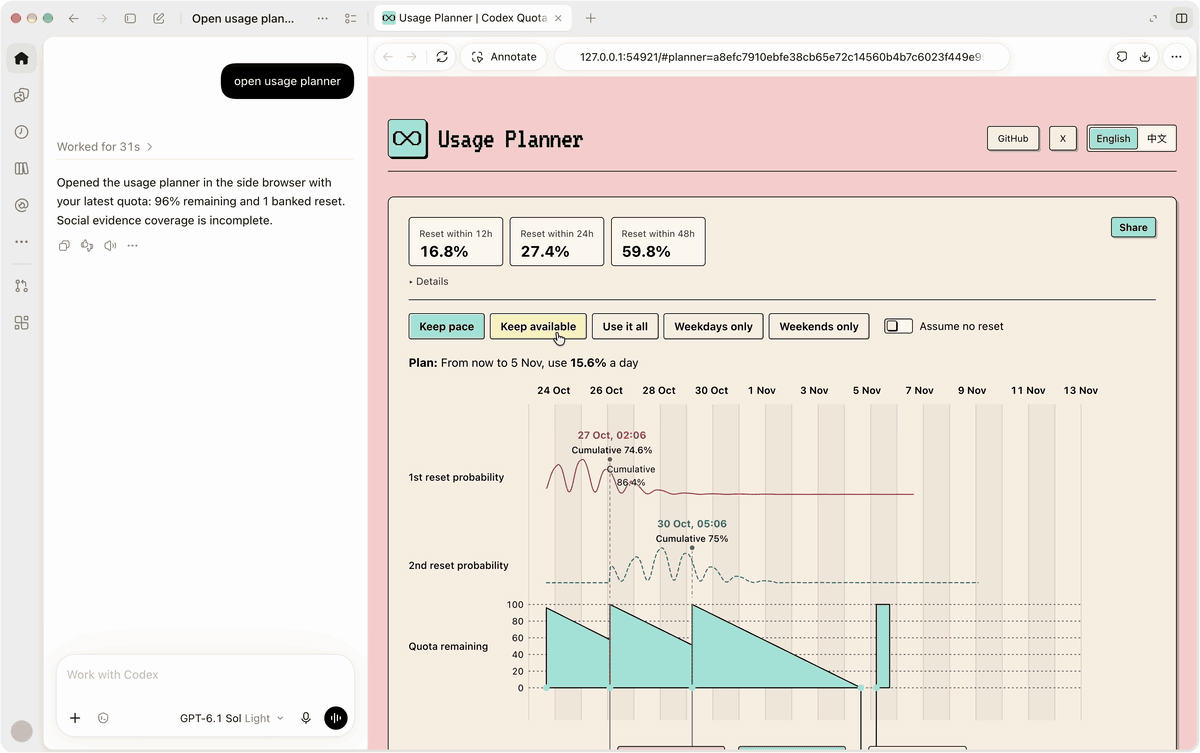Click the browser address bar
The width and height of the screenshot is (1200, 753).
click(781, 57)
